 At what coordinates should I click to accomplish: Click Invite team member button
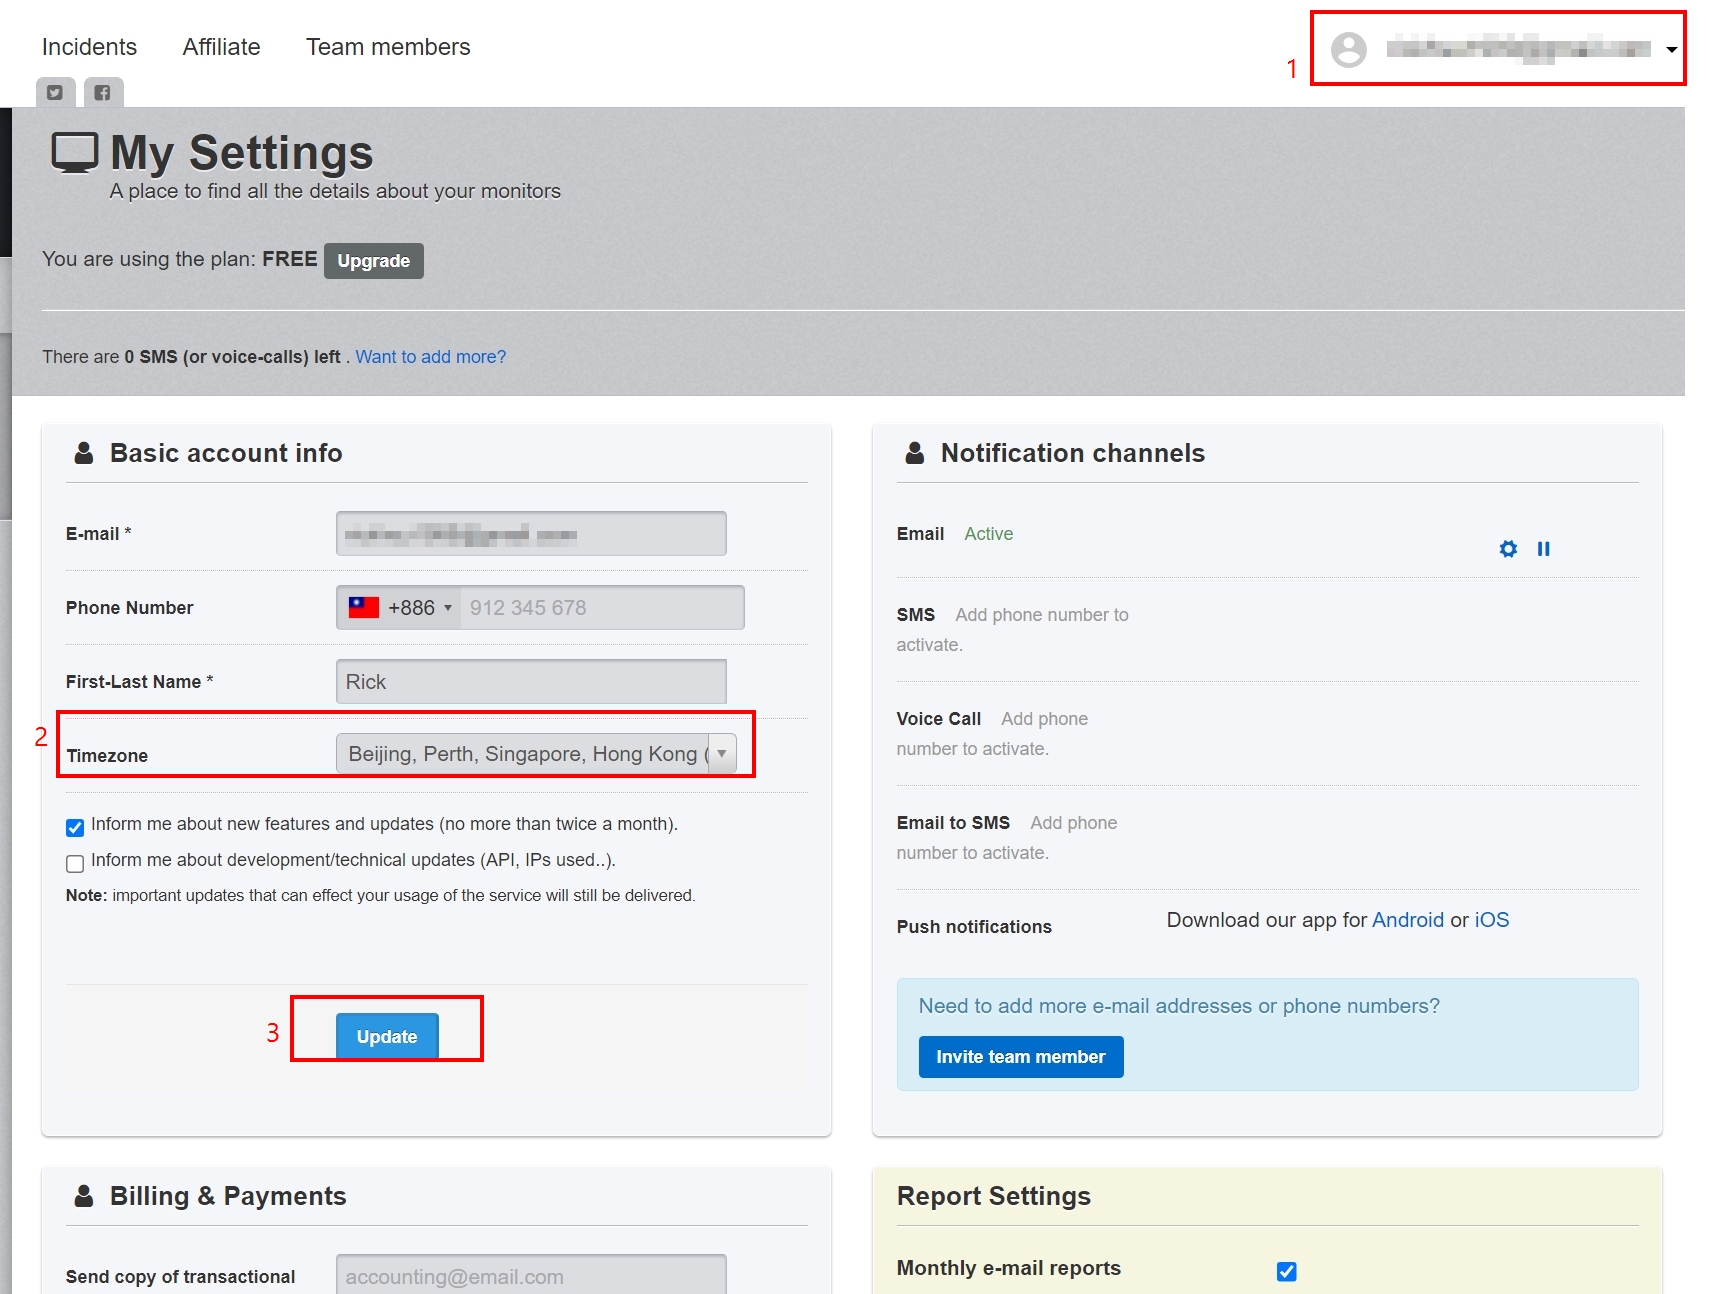click(1020, 1057)
